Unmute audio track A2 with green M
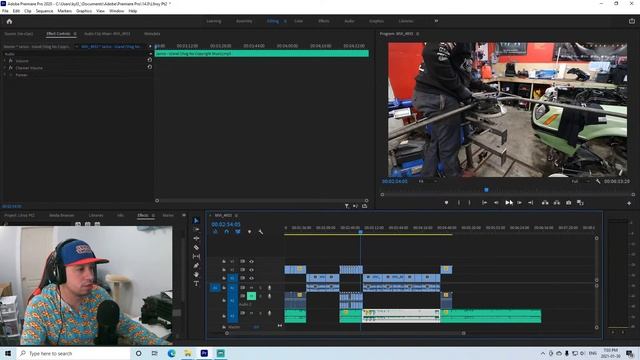This screenshot has height=360, width=640. [251, 296]
